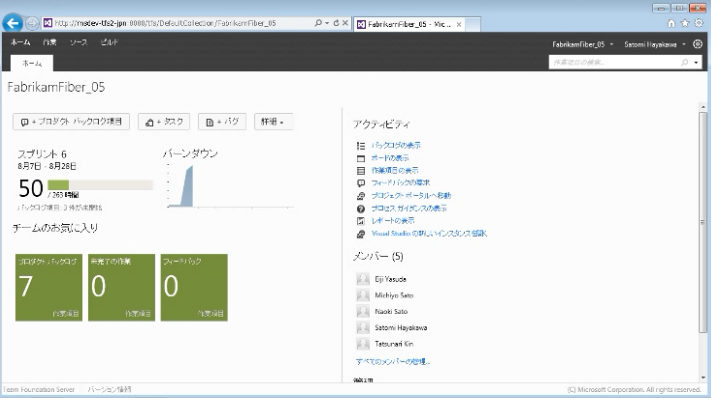
Task: Click Team Foundation Server footer text
Action: pos(39,389)
